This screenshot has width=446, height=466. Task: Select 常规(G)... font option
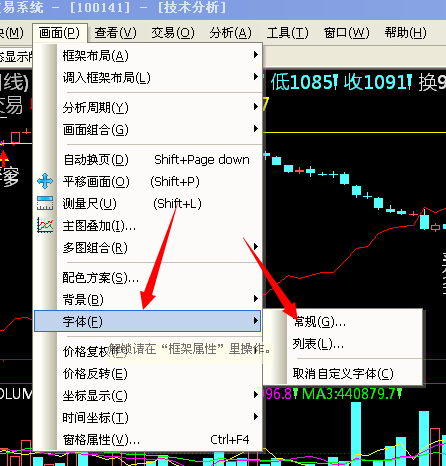point(319,322)
